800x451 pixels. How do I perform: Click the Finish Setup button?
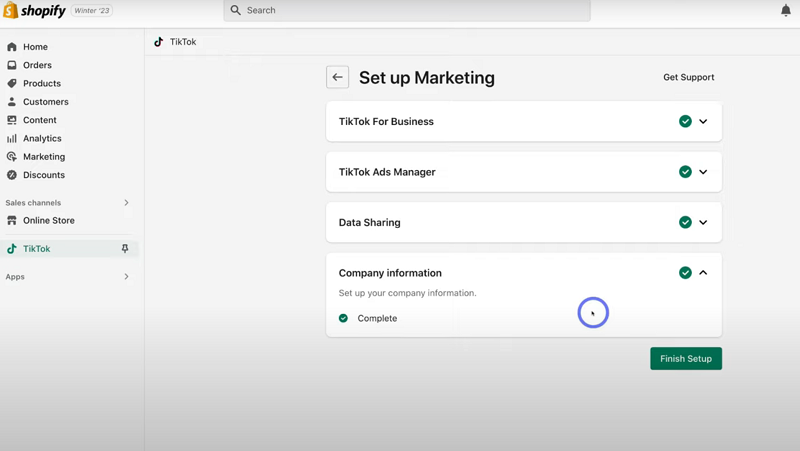(686, 359)
